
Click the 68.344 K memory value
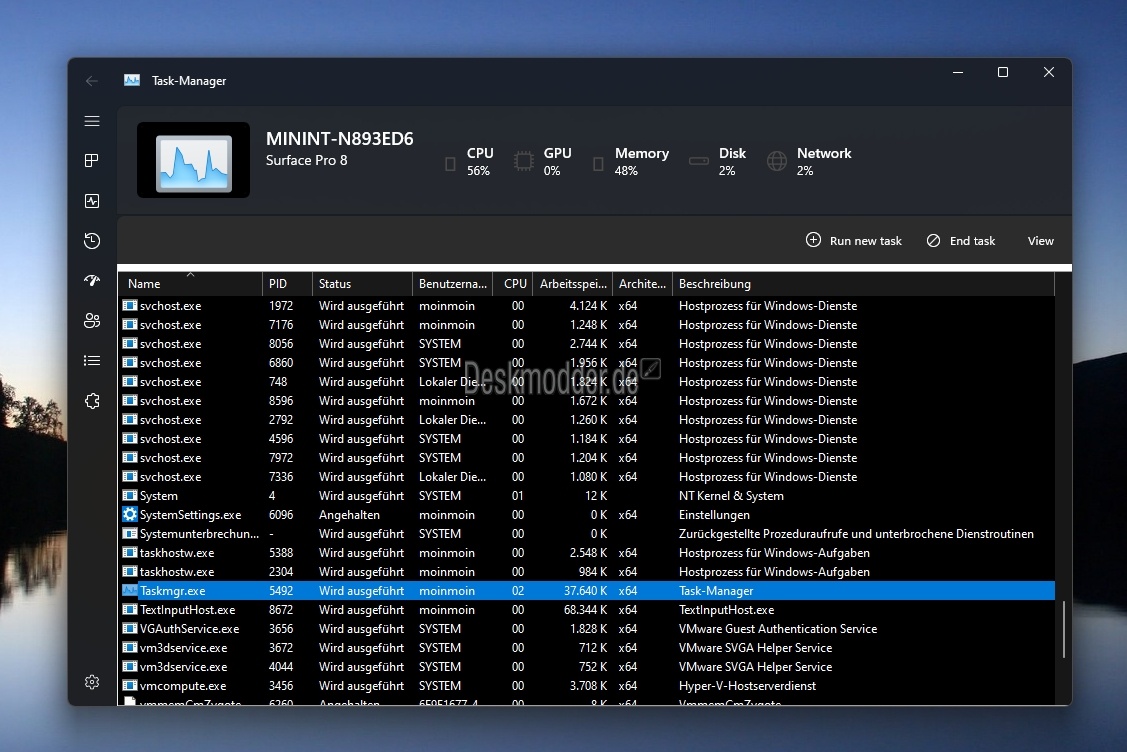coord(585,610)
